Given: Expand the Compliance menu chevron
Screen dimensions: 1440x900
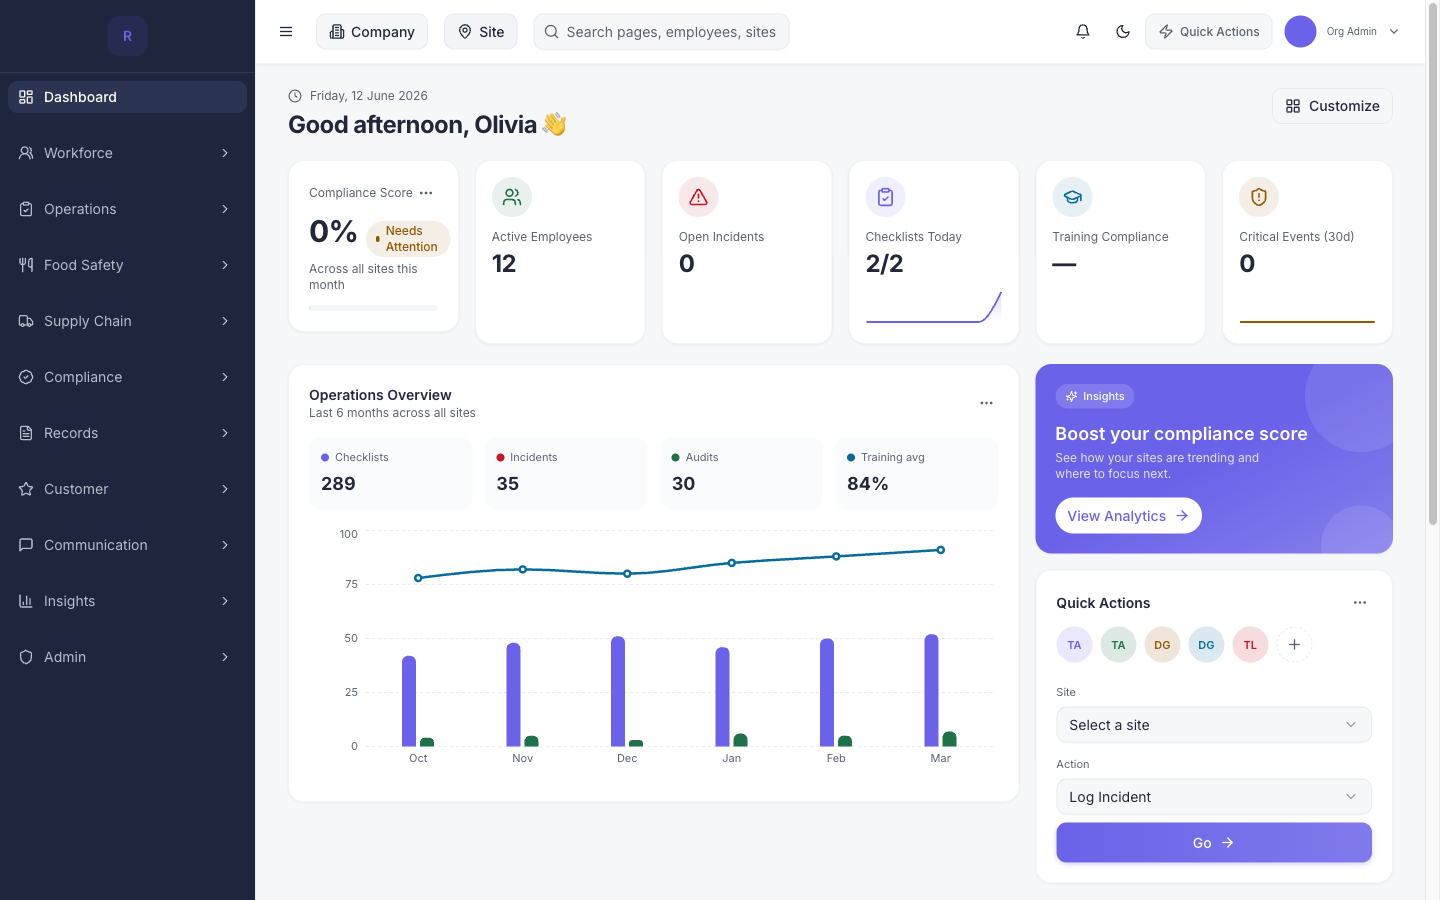Looking at the screenshot, I should [225, 377].
